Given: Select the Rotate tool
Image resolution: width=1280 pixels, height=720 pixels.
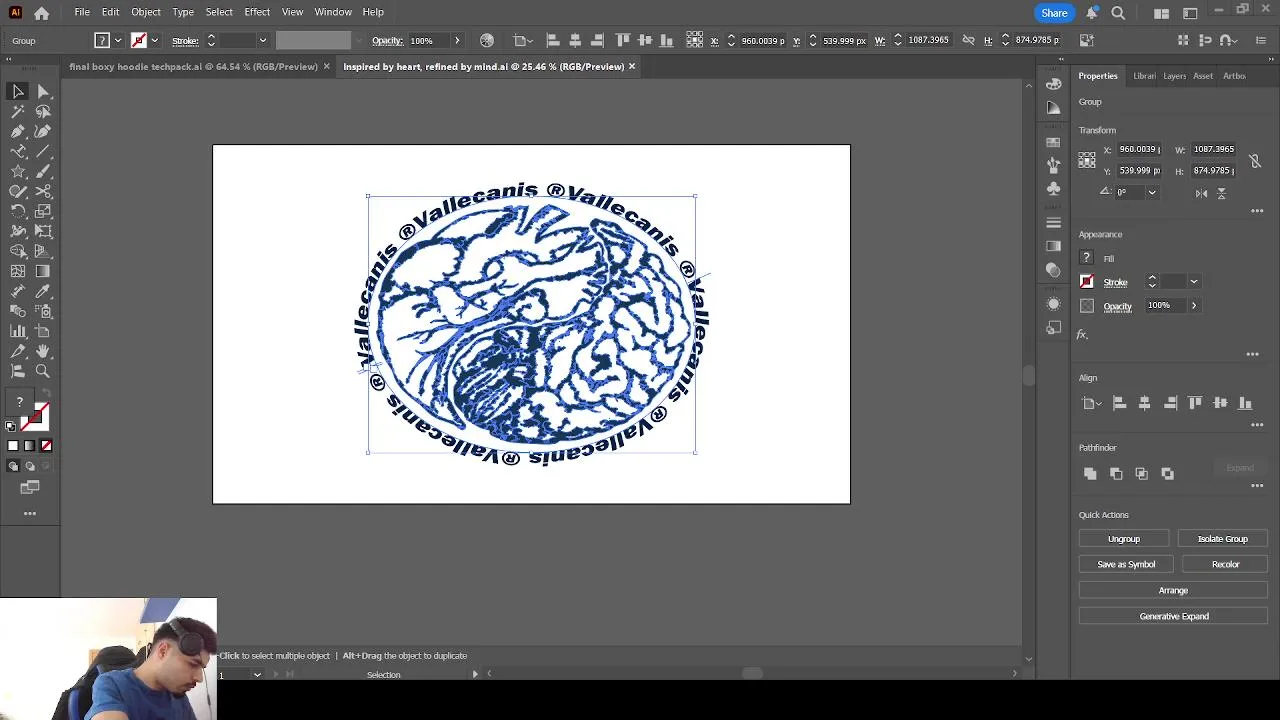Looking at the screenshot, I should tap(18, 211).
